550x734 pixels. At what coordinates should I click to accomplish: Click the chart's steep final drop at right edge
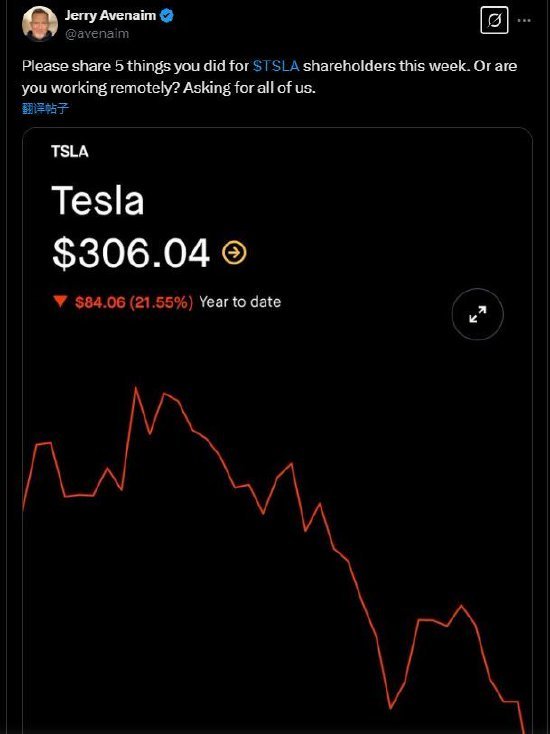pyautogui.click(x=521, y=717)
